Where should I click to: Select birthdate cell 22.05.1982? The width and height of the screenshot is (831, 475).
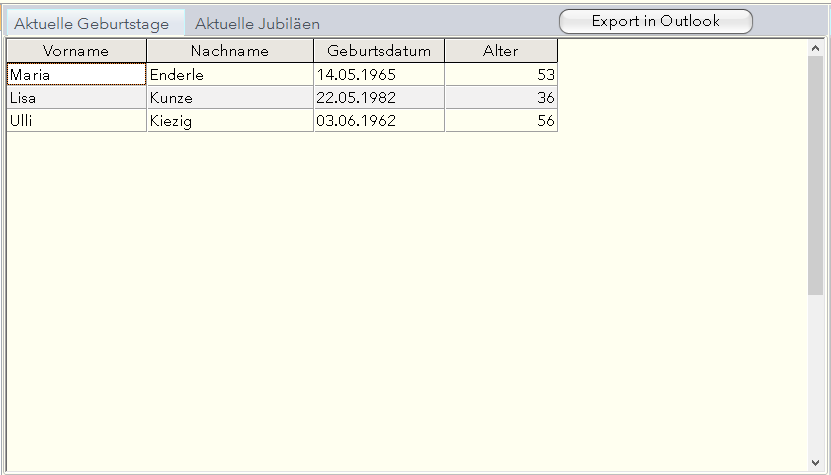click(379, 98)
